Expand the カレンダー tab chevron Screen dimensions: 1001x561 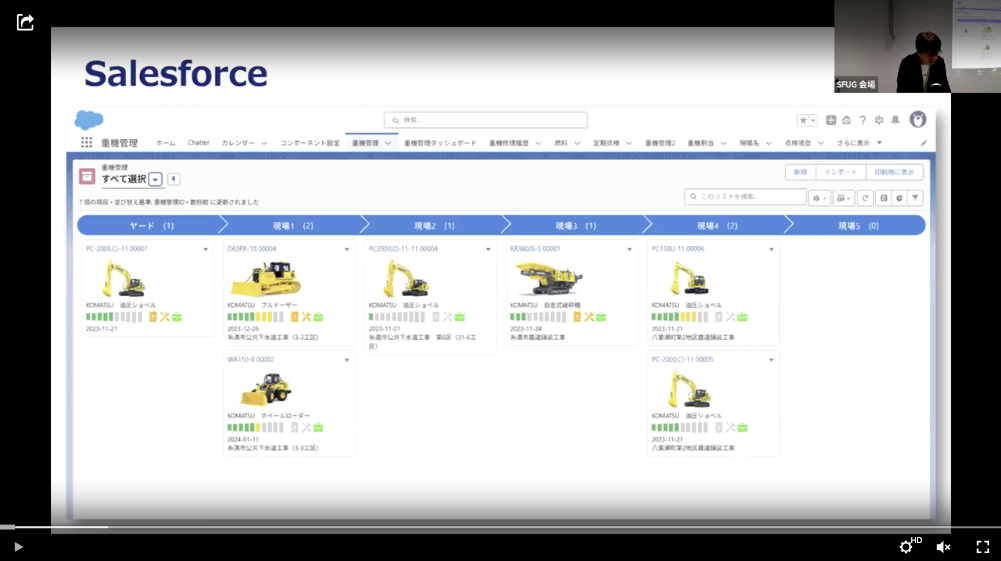[x=264, y=143]
